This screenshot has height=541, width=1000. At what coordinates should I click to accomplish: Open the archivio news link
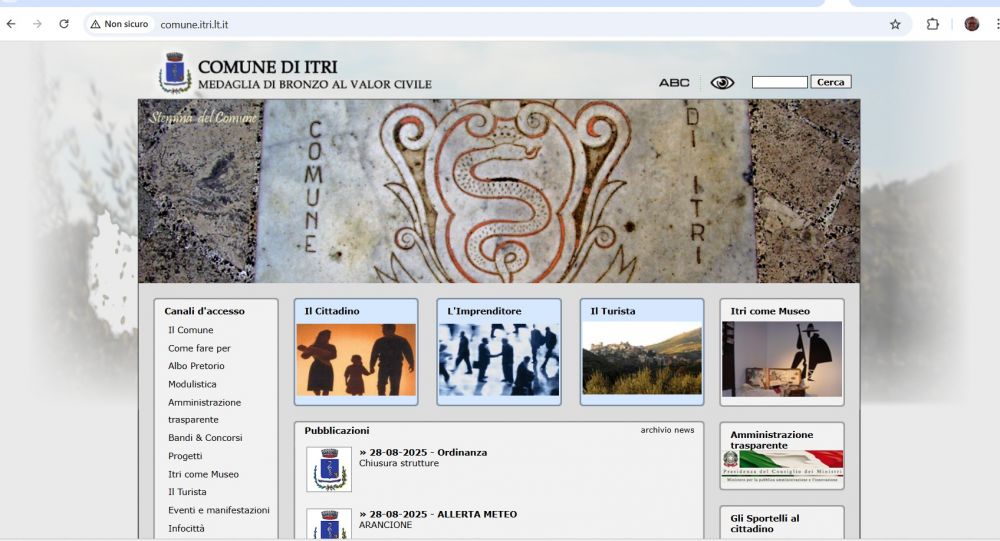[x=667, y=430]
